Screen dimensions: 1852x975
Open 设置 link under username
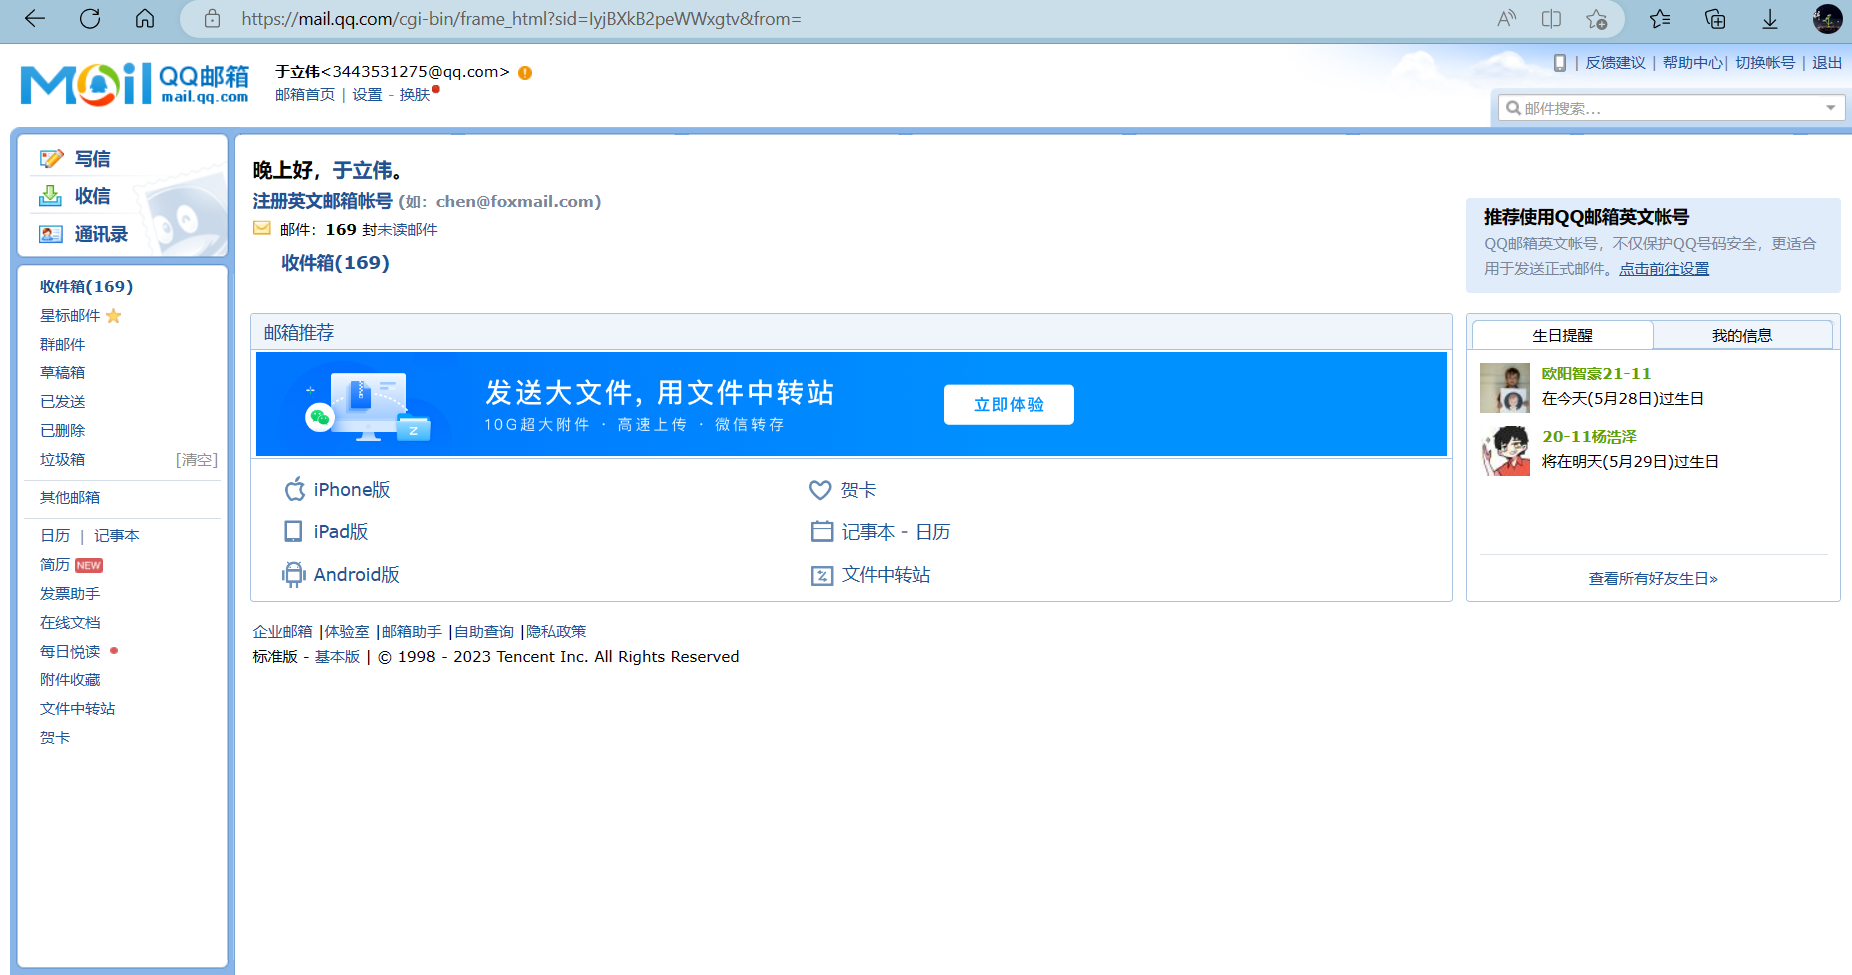[367, 95]
